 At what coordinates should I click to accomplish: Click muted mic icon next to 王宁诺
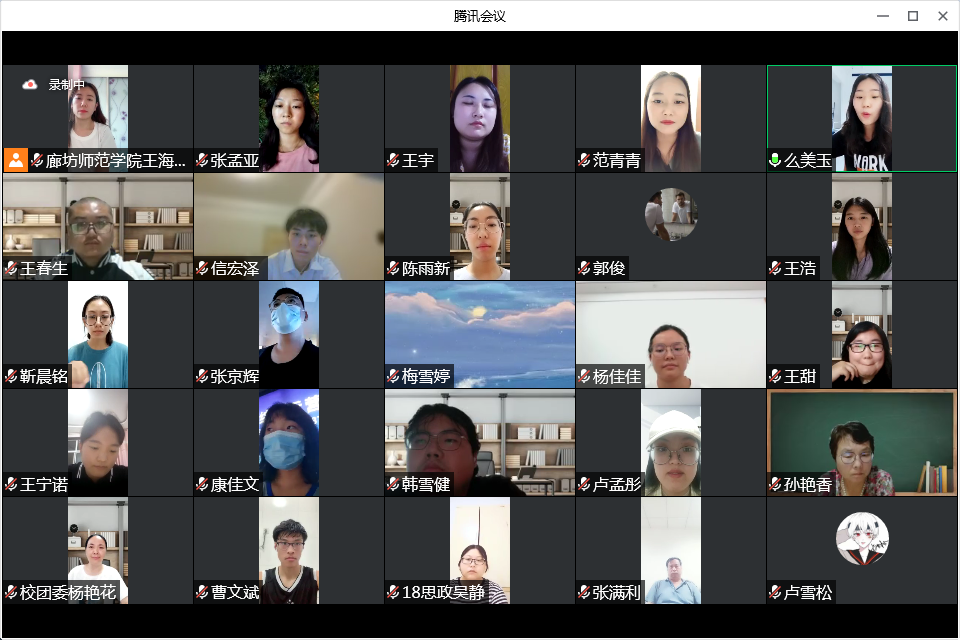click(11, 484)
